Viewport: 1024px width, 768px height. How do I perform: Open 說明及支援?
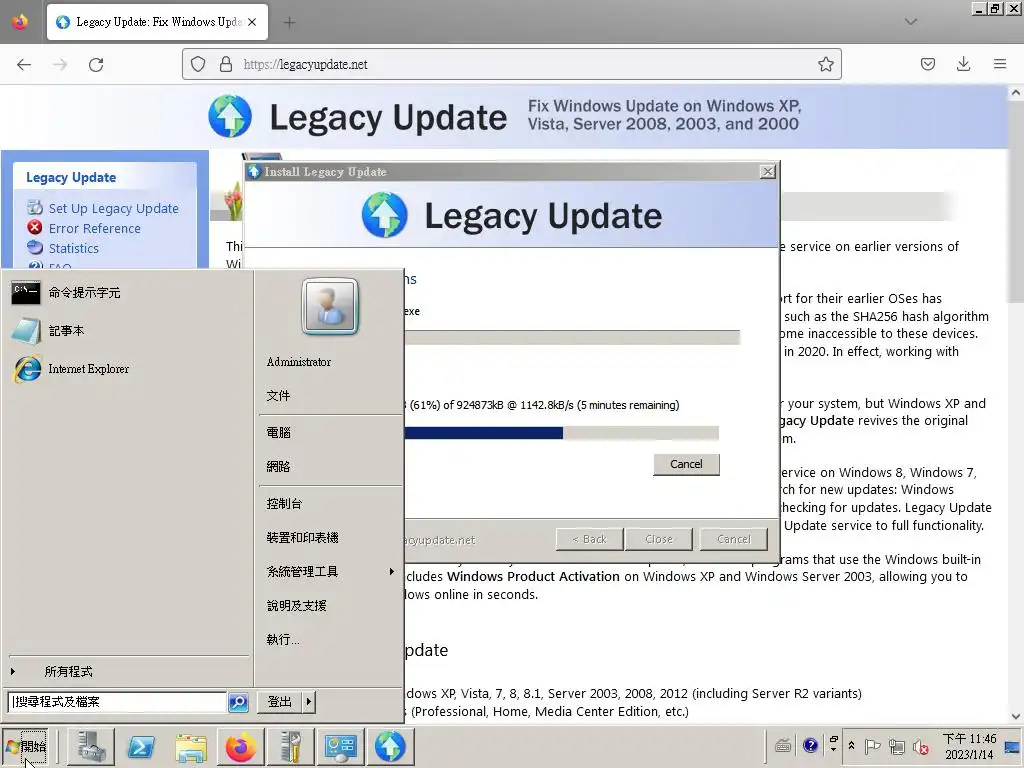pyautogui.click(x=296, y=605)
